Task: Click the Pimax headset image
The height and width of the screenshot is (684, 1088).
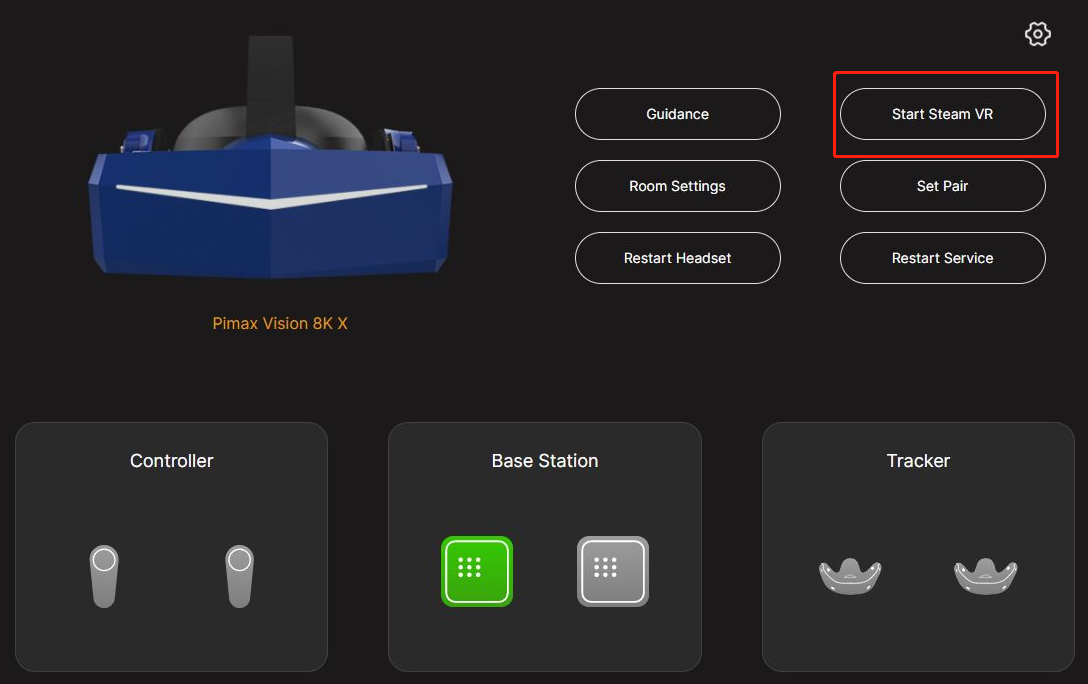Action: tap(271, 158)
